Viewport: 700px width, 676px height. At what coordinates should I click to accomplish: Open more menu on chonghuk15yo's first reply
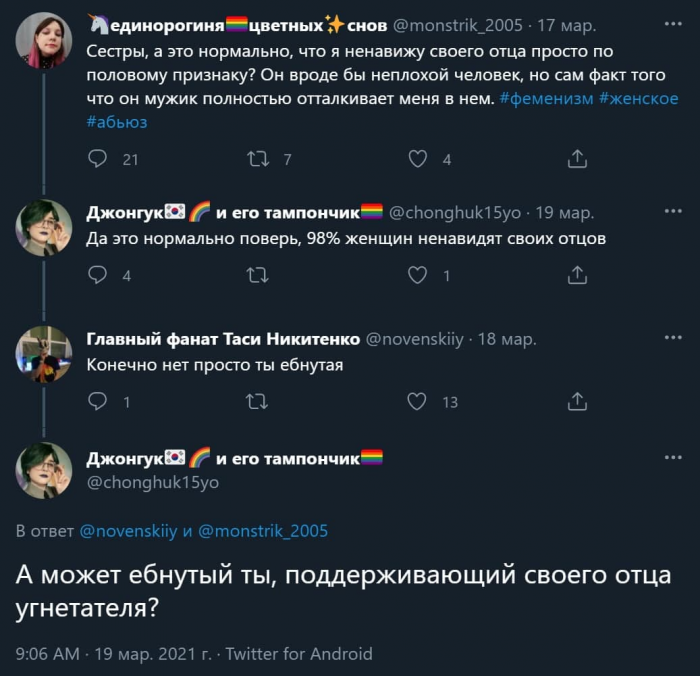click(672, 212)
